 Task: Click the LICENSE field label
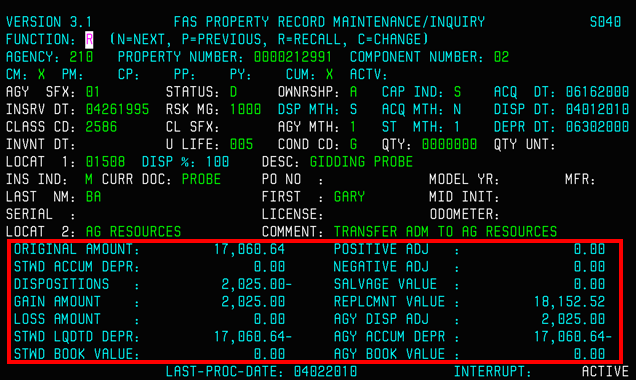click(x=292, y=214)
